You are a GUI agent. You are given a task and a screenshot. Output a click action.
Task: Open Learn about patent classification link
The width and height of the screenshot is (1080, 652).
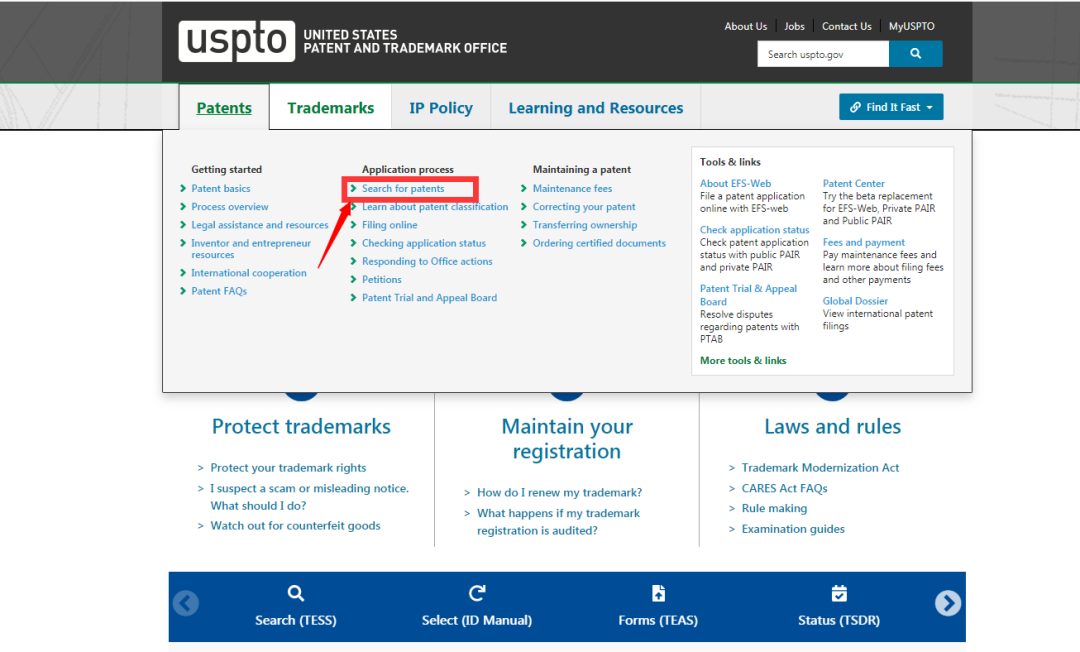[435, 207]
